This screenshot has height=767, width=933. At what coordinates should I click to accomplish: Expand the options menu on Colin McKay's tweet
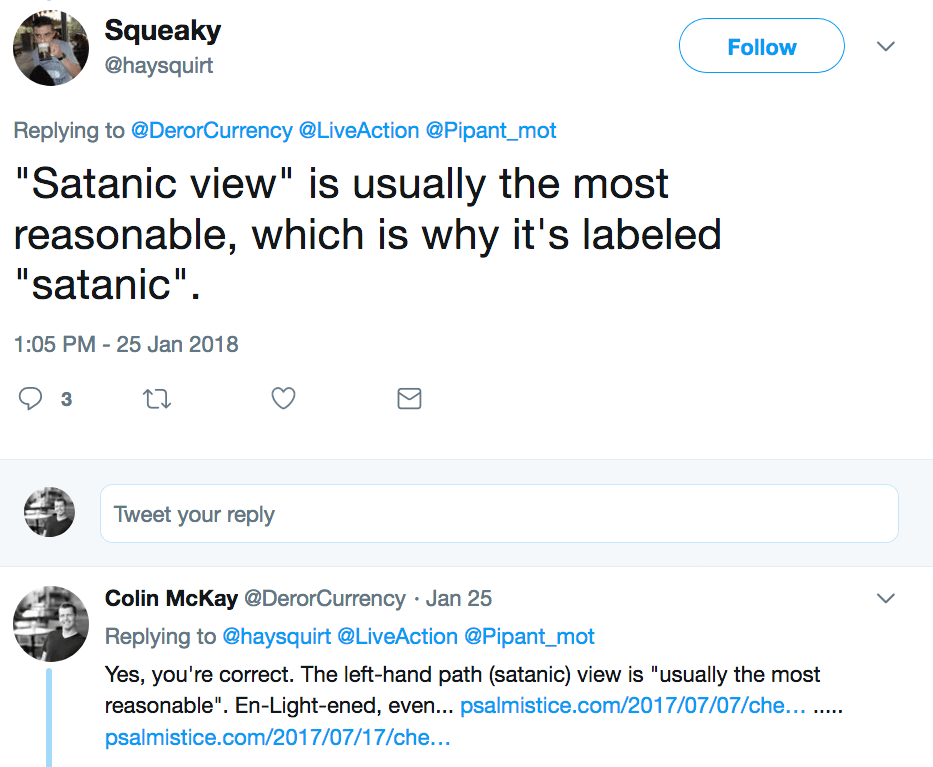[x=886, y=597]
